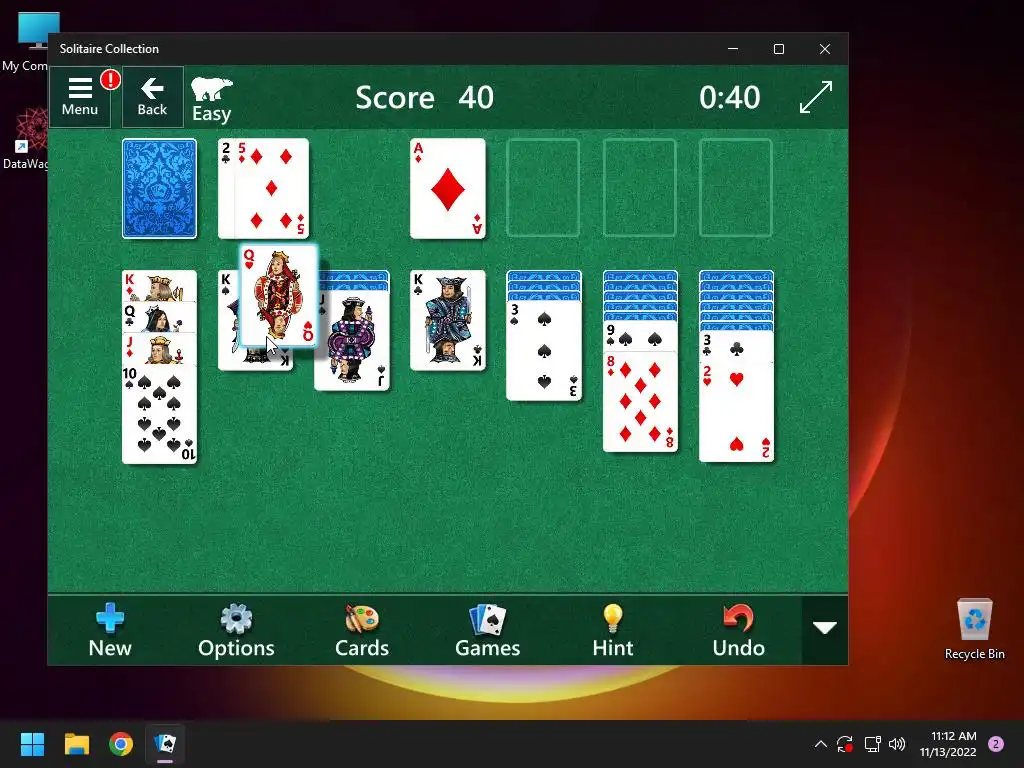Screen dimensions: 1024x768
Task: Click the third empty foundation slot
Action: pos(639,189)
